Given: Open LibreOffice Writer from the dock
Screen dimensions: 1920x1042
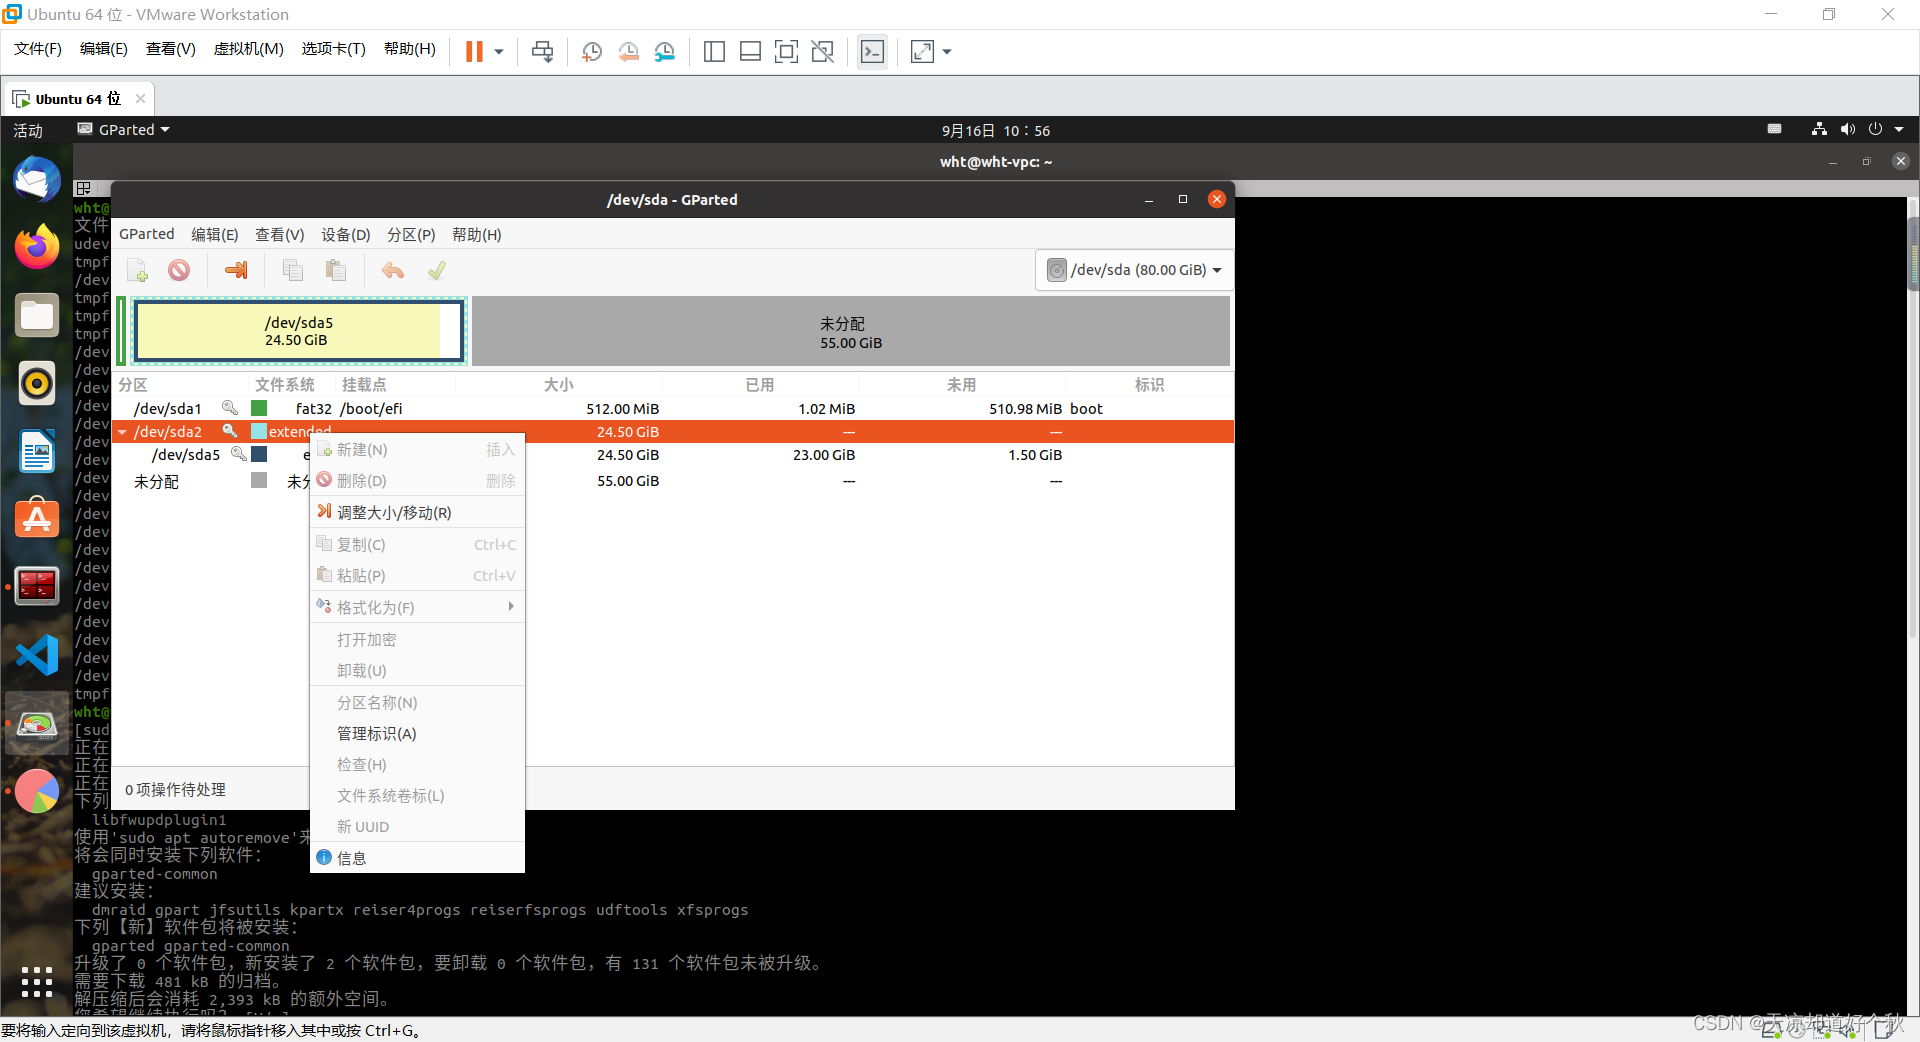Looking at the screenshot, I should pos(37,451).
